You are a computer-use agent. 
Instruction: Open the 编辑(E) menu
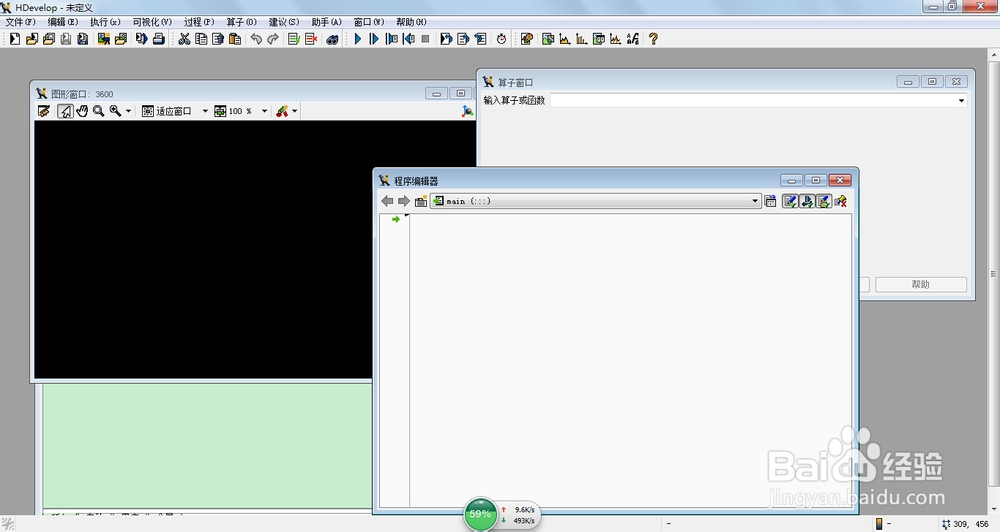(62, 22)
